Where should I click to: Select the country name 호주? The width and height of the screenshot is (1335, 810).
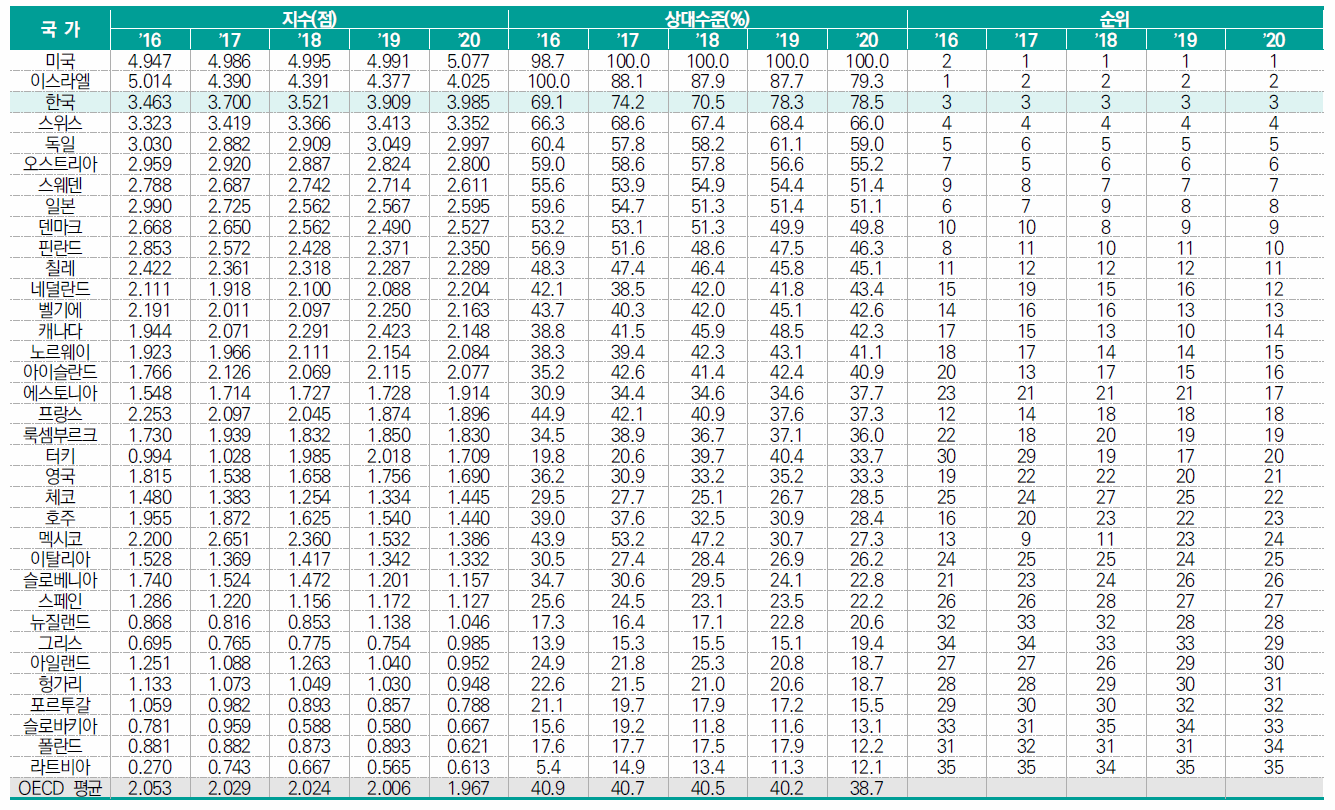point(60,518)
